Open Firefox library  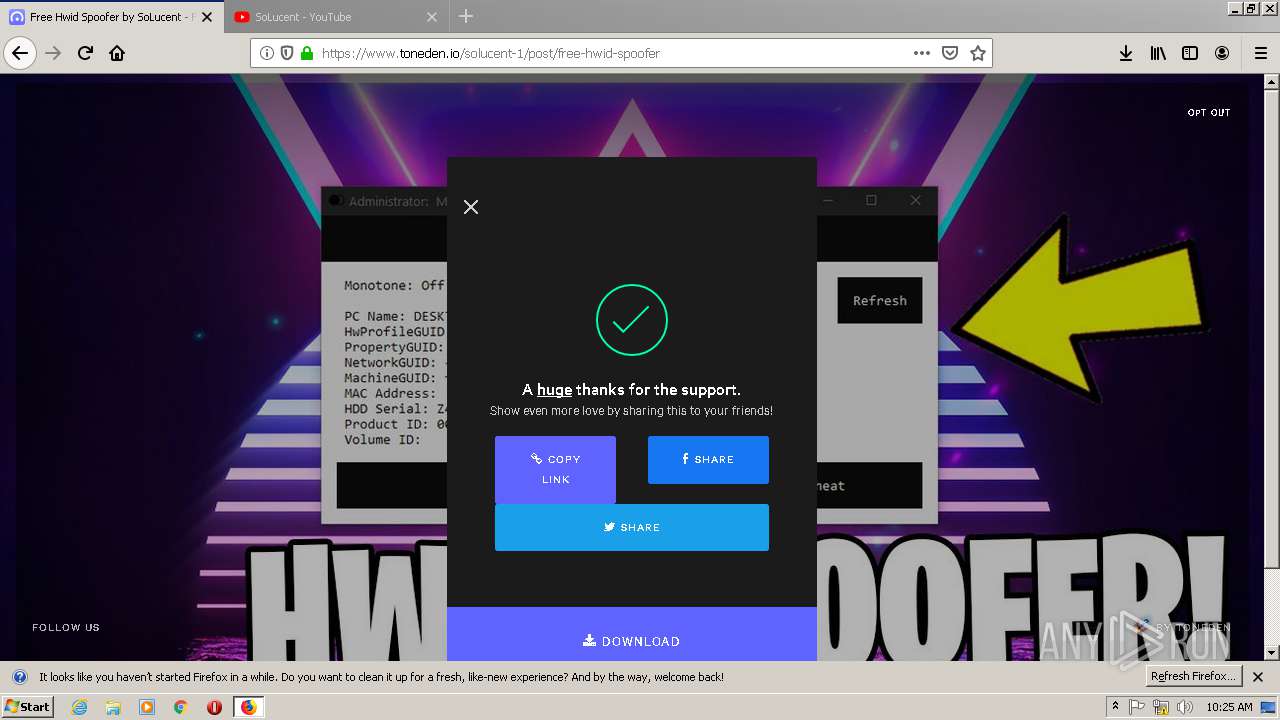(x=1158, y=53)
